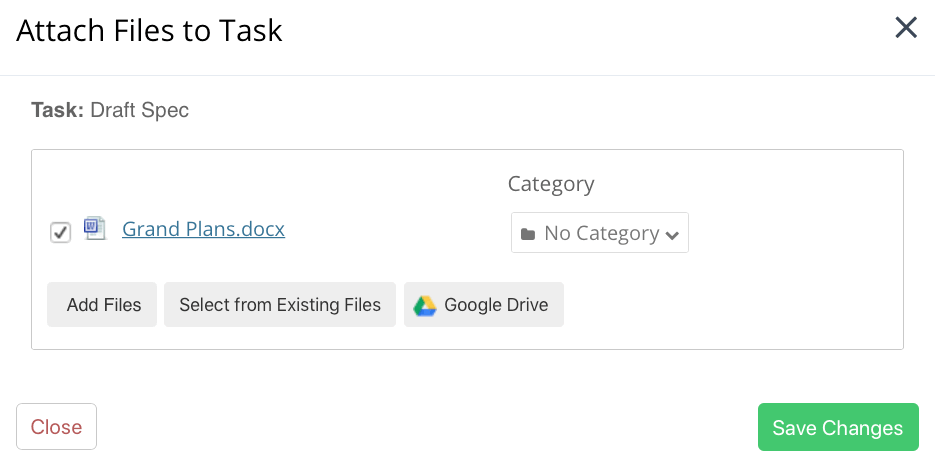Viewport: 935px width, 465px height.
Task: Save Changes to the task attachments
Action: pos(838,427)
